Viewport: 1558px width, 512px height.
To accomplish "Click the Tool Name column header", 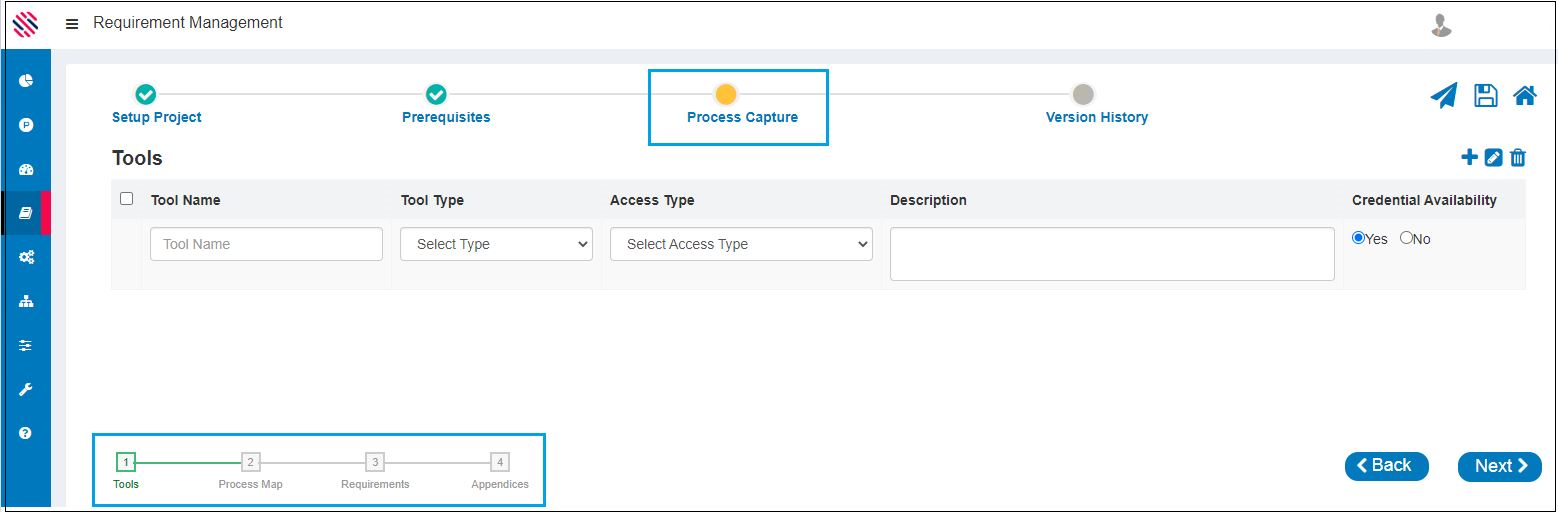I will 185,200.
